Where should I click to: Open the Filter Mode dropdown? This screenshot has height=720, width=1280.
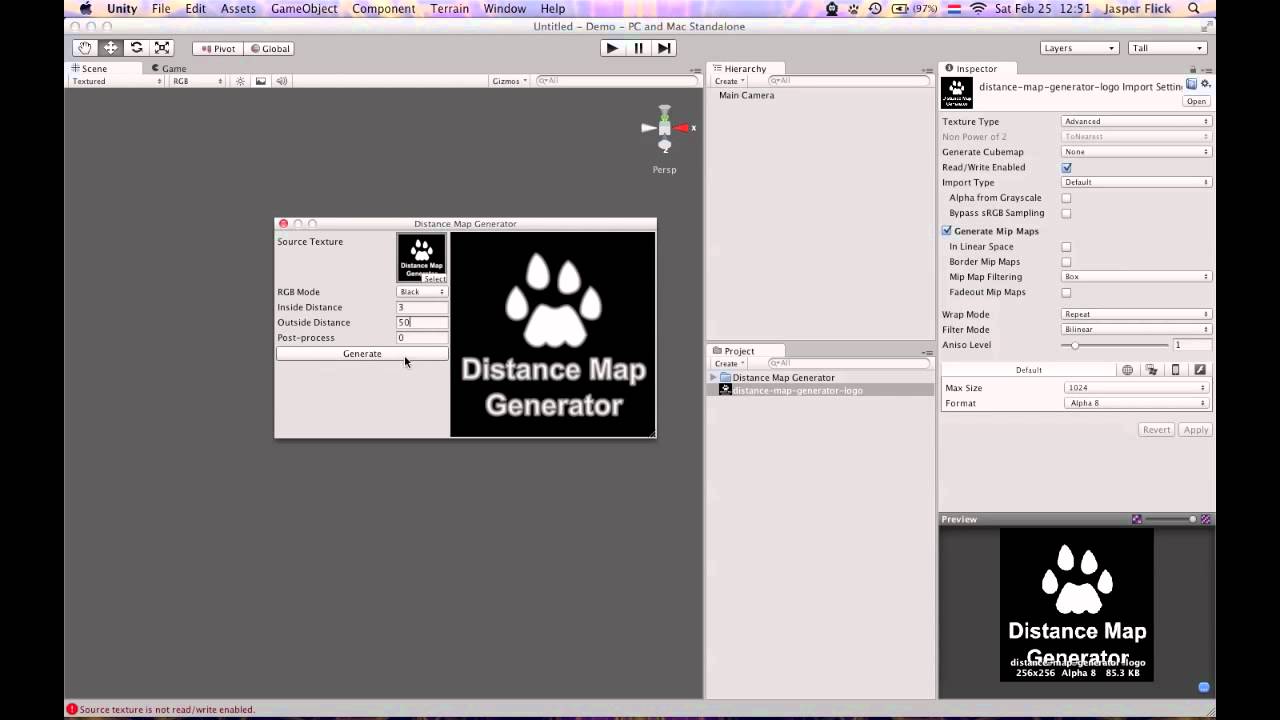[x=1136, y=329]
